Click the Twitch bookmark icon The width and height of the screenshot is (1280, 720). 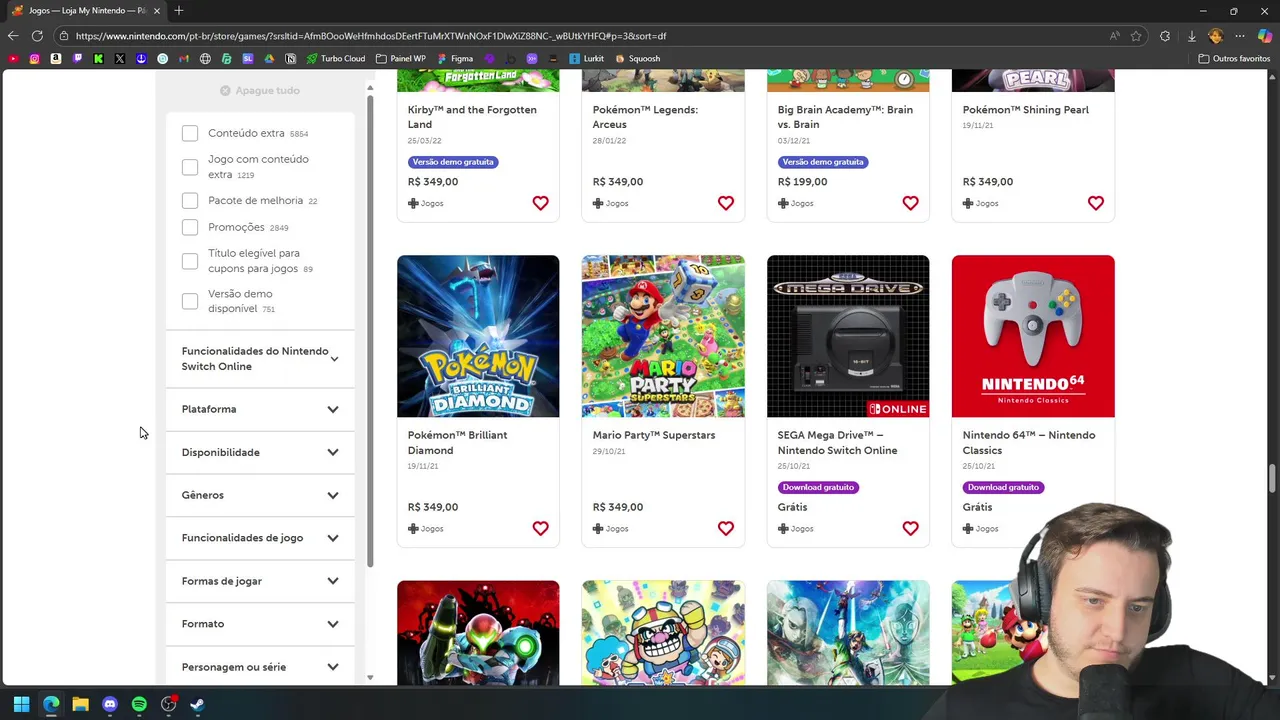point(77,59)
